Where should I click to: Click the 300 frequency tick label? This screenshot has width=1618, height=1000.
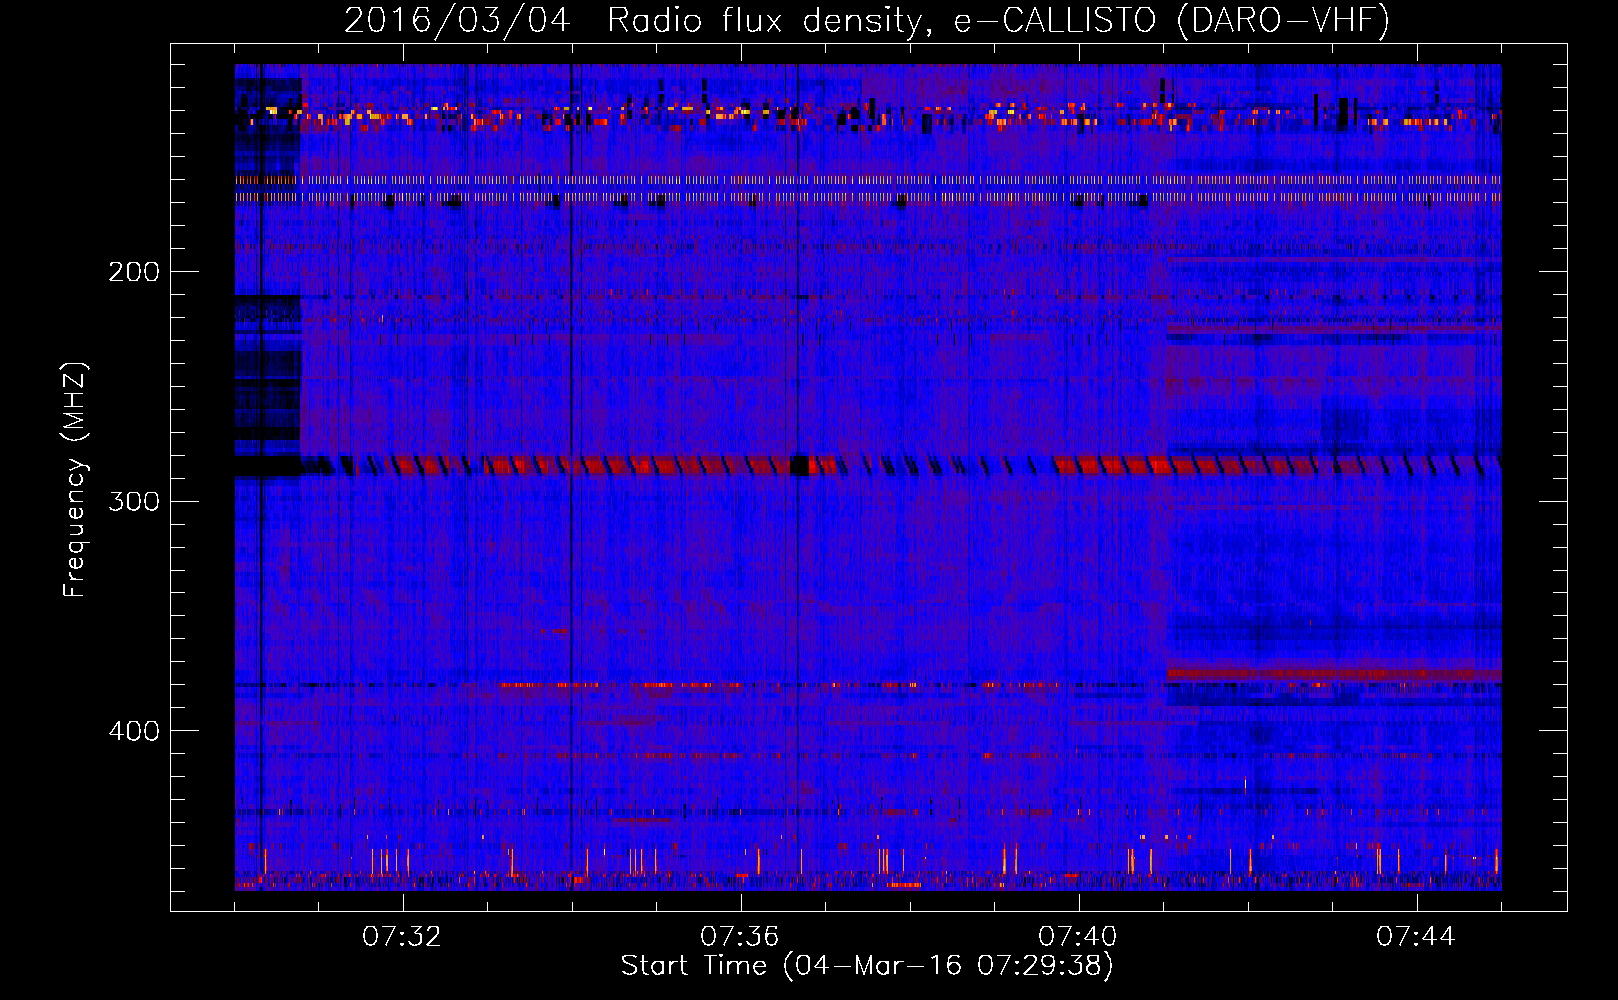(134, 501)
